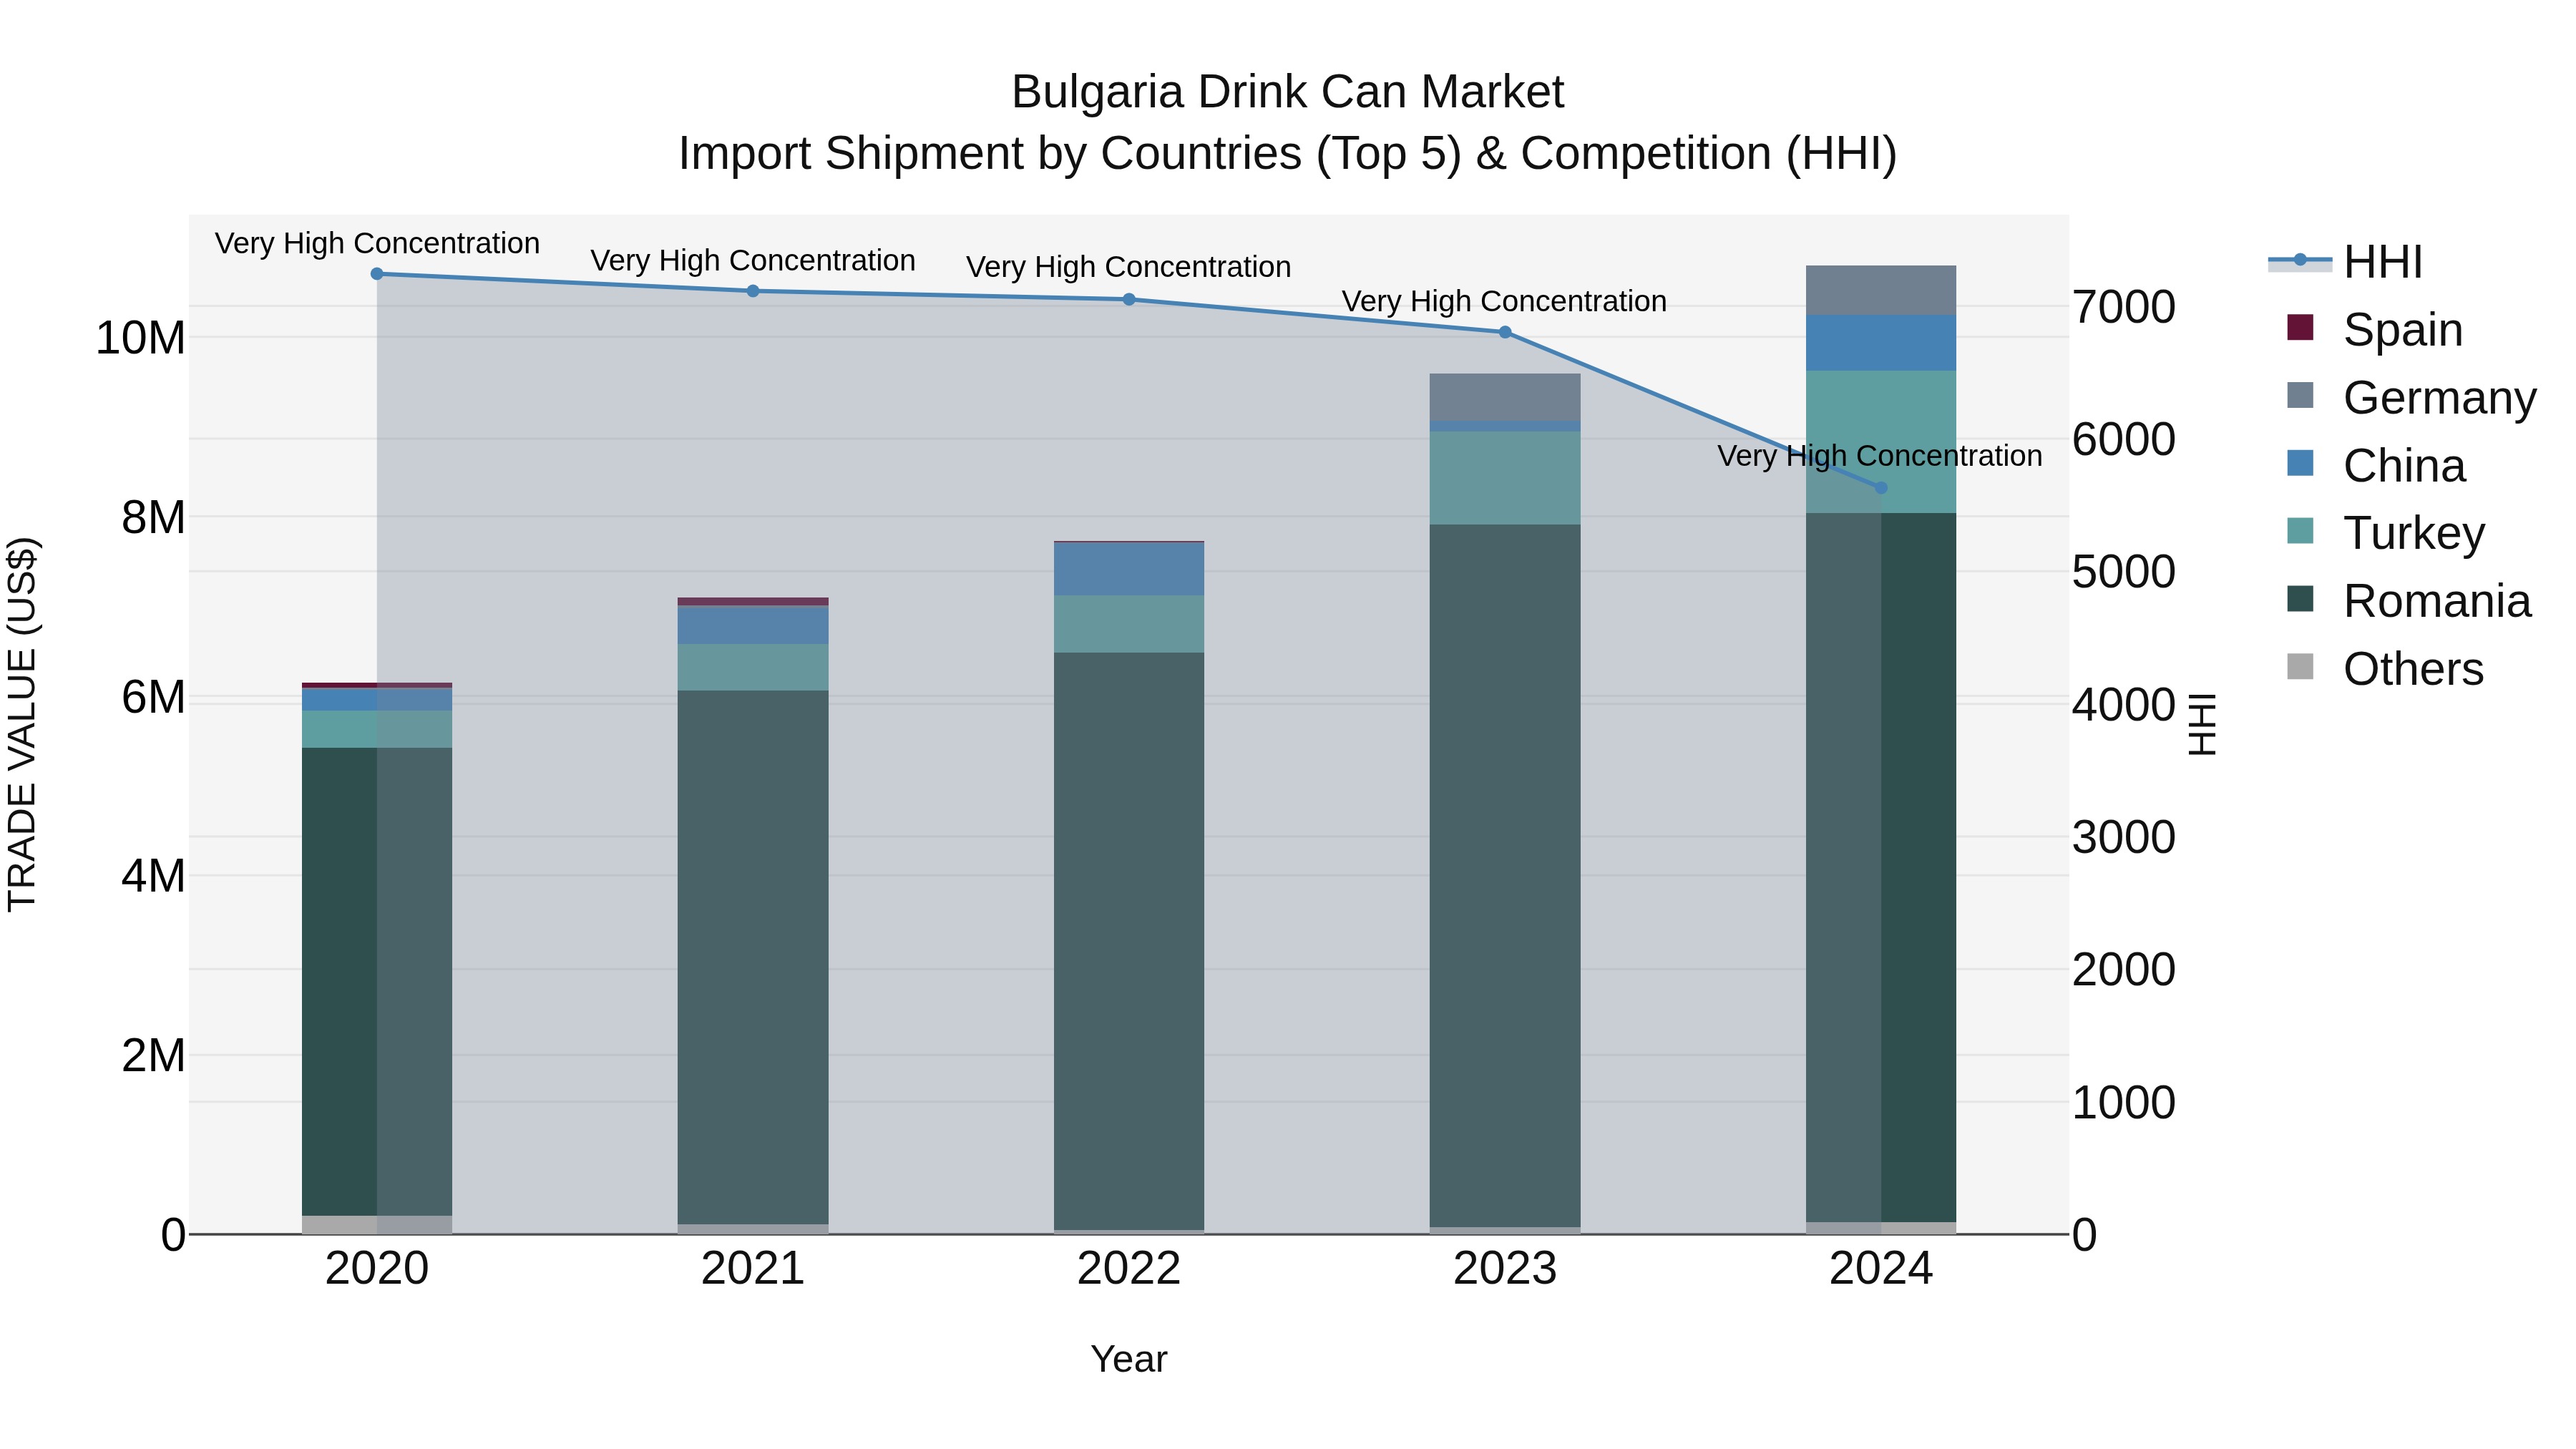Toggle the Germany legend entry
The image size is (2576, 1449).
[2411, 397]
